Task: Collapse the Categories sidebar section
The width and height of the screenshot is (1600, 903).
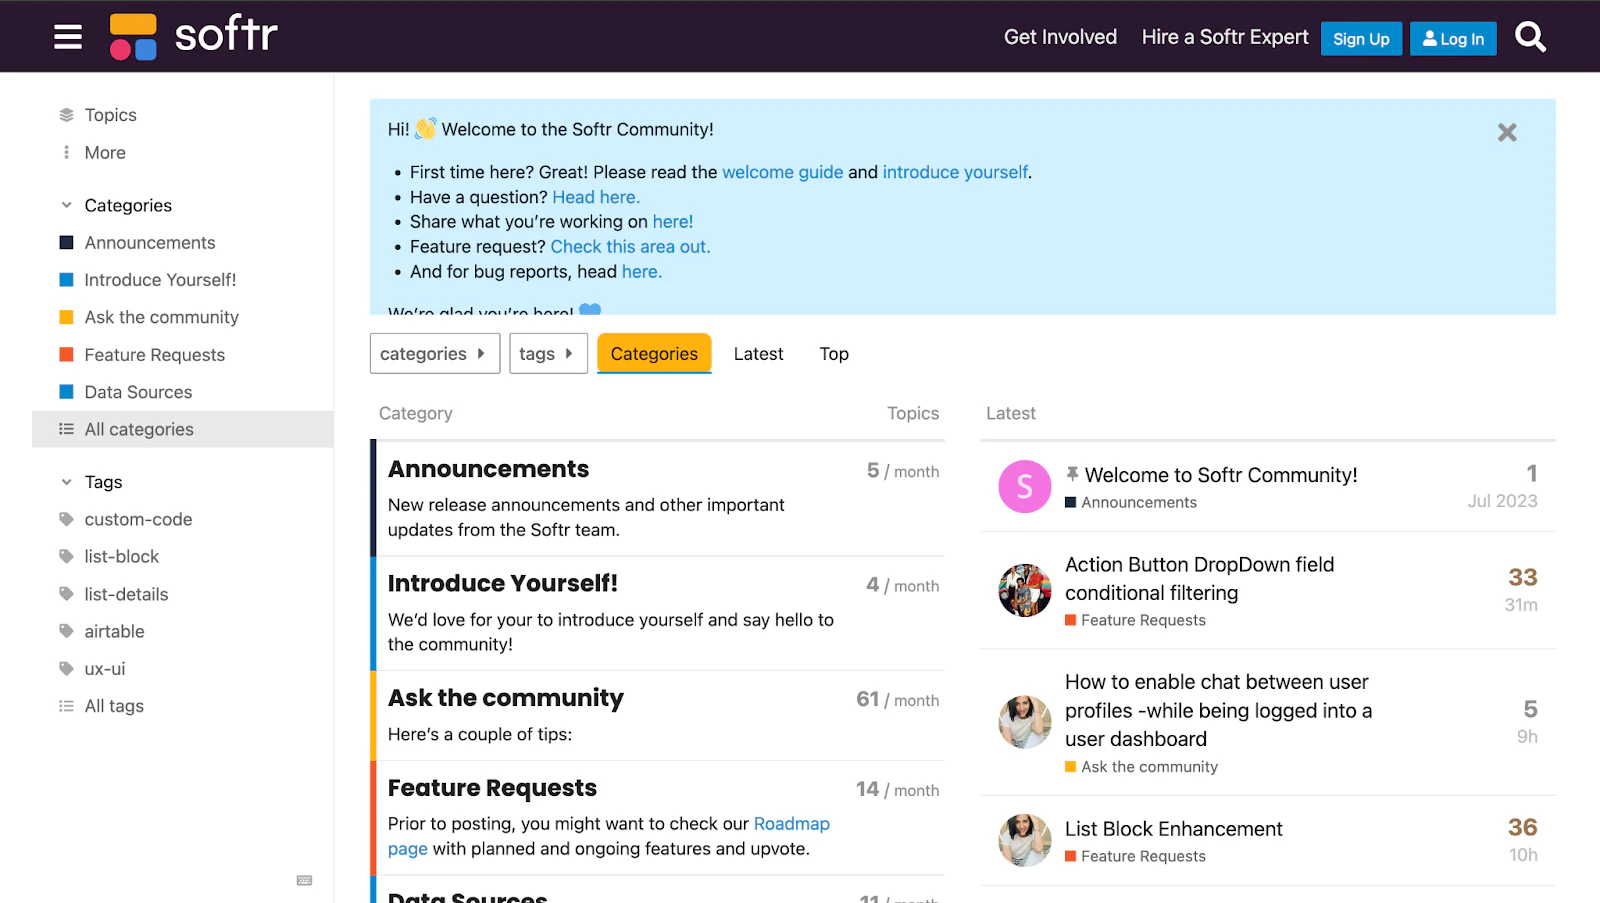Action: coord(66,205)
